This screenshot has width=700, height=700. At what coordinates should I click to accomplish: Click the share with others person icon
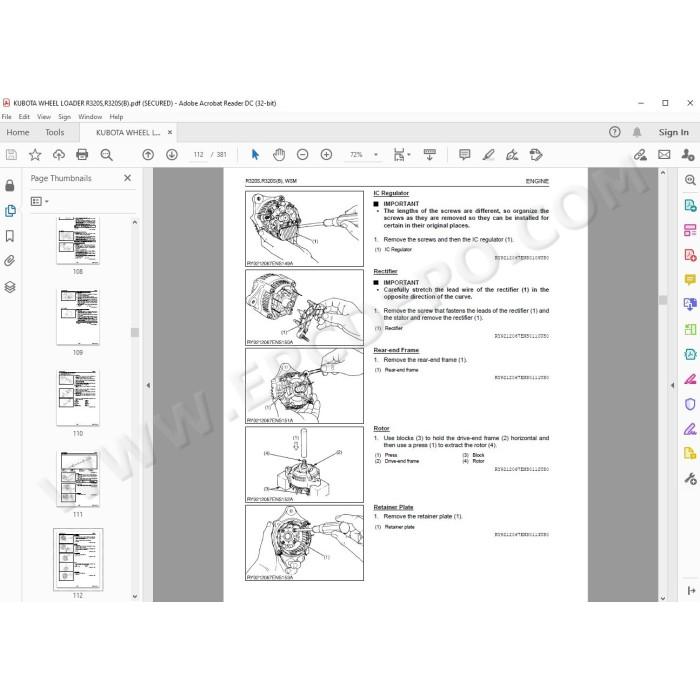[688, 155]
